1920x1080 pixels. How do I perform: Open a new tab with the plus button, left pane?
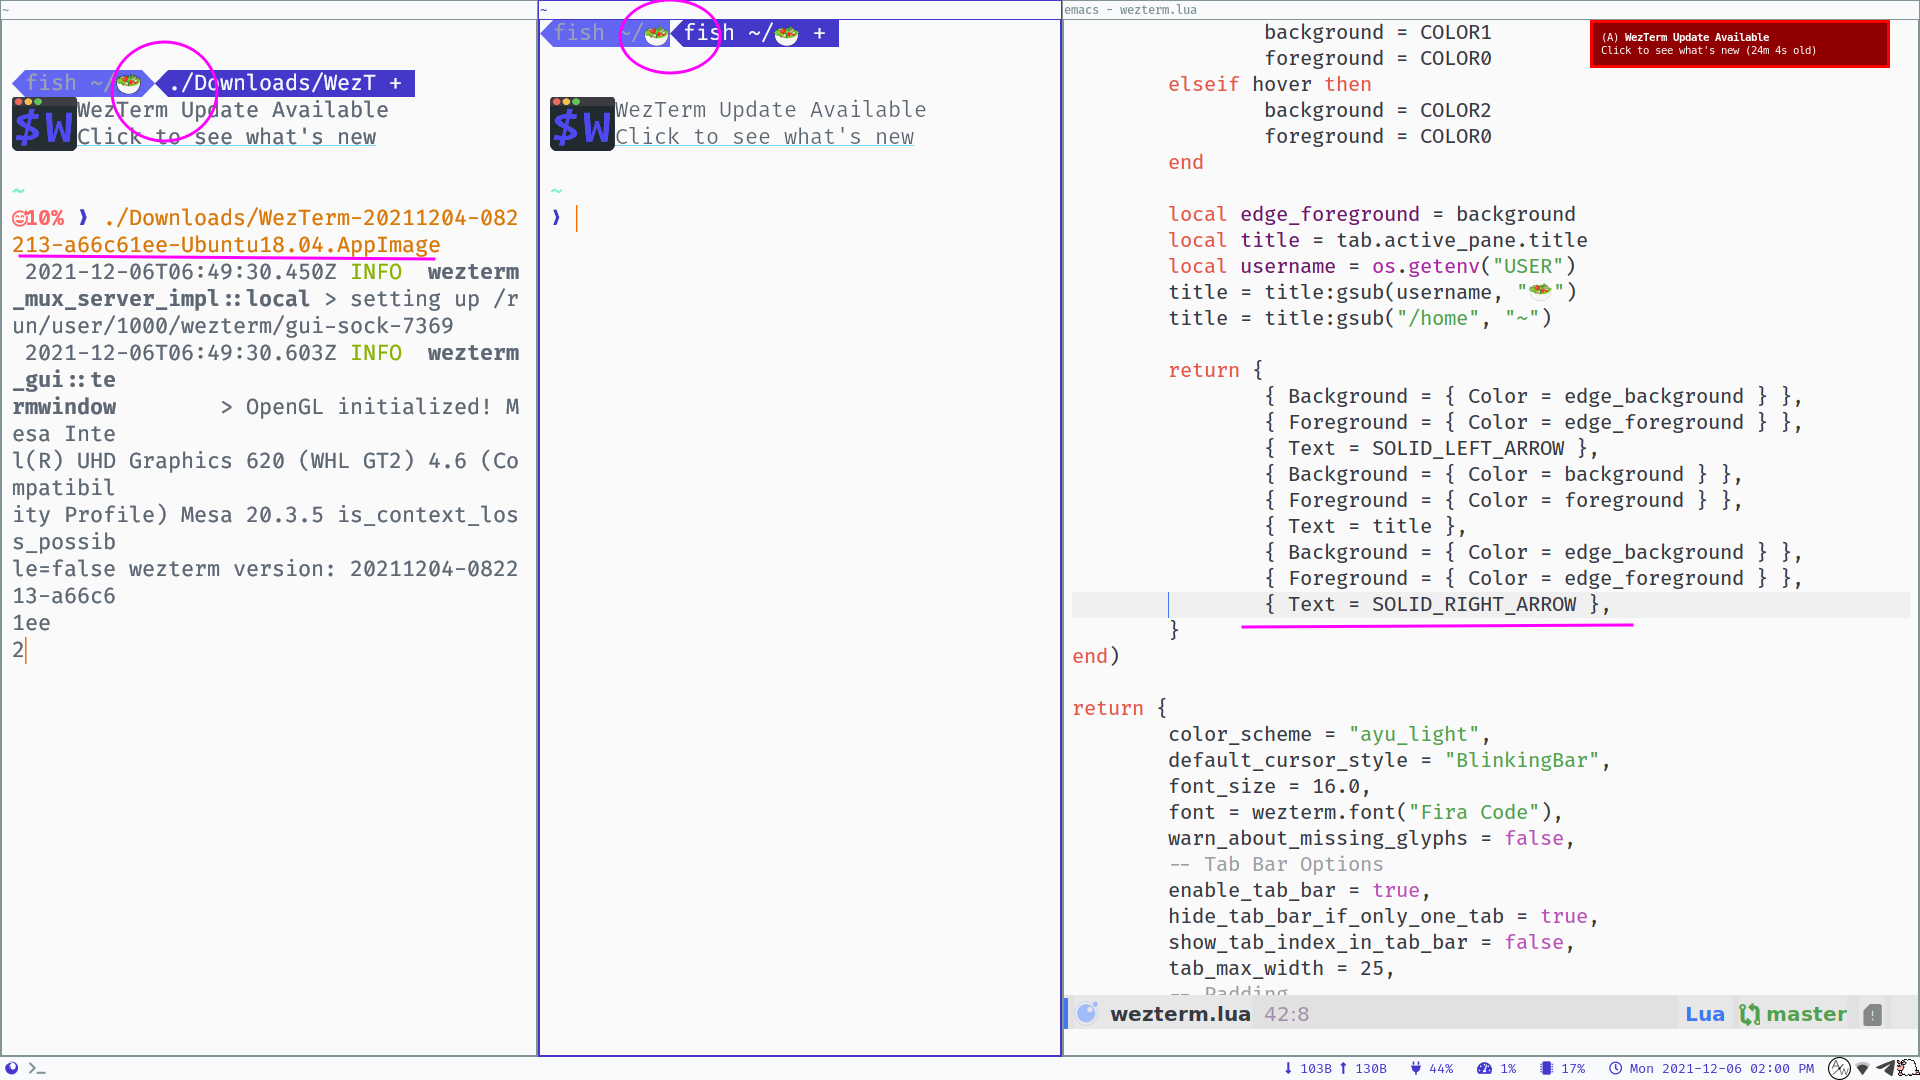point(398,82)
